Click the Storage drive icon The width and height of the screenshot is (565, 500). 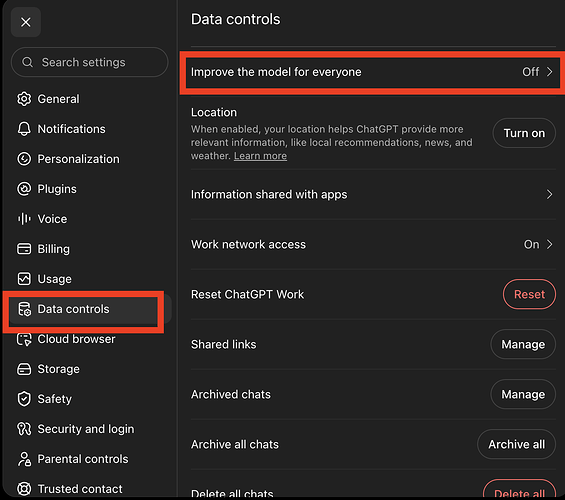click(24, 369)
